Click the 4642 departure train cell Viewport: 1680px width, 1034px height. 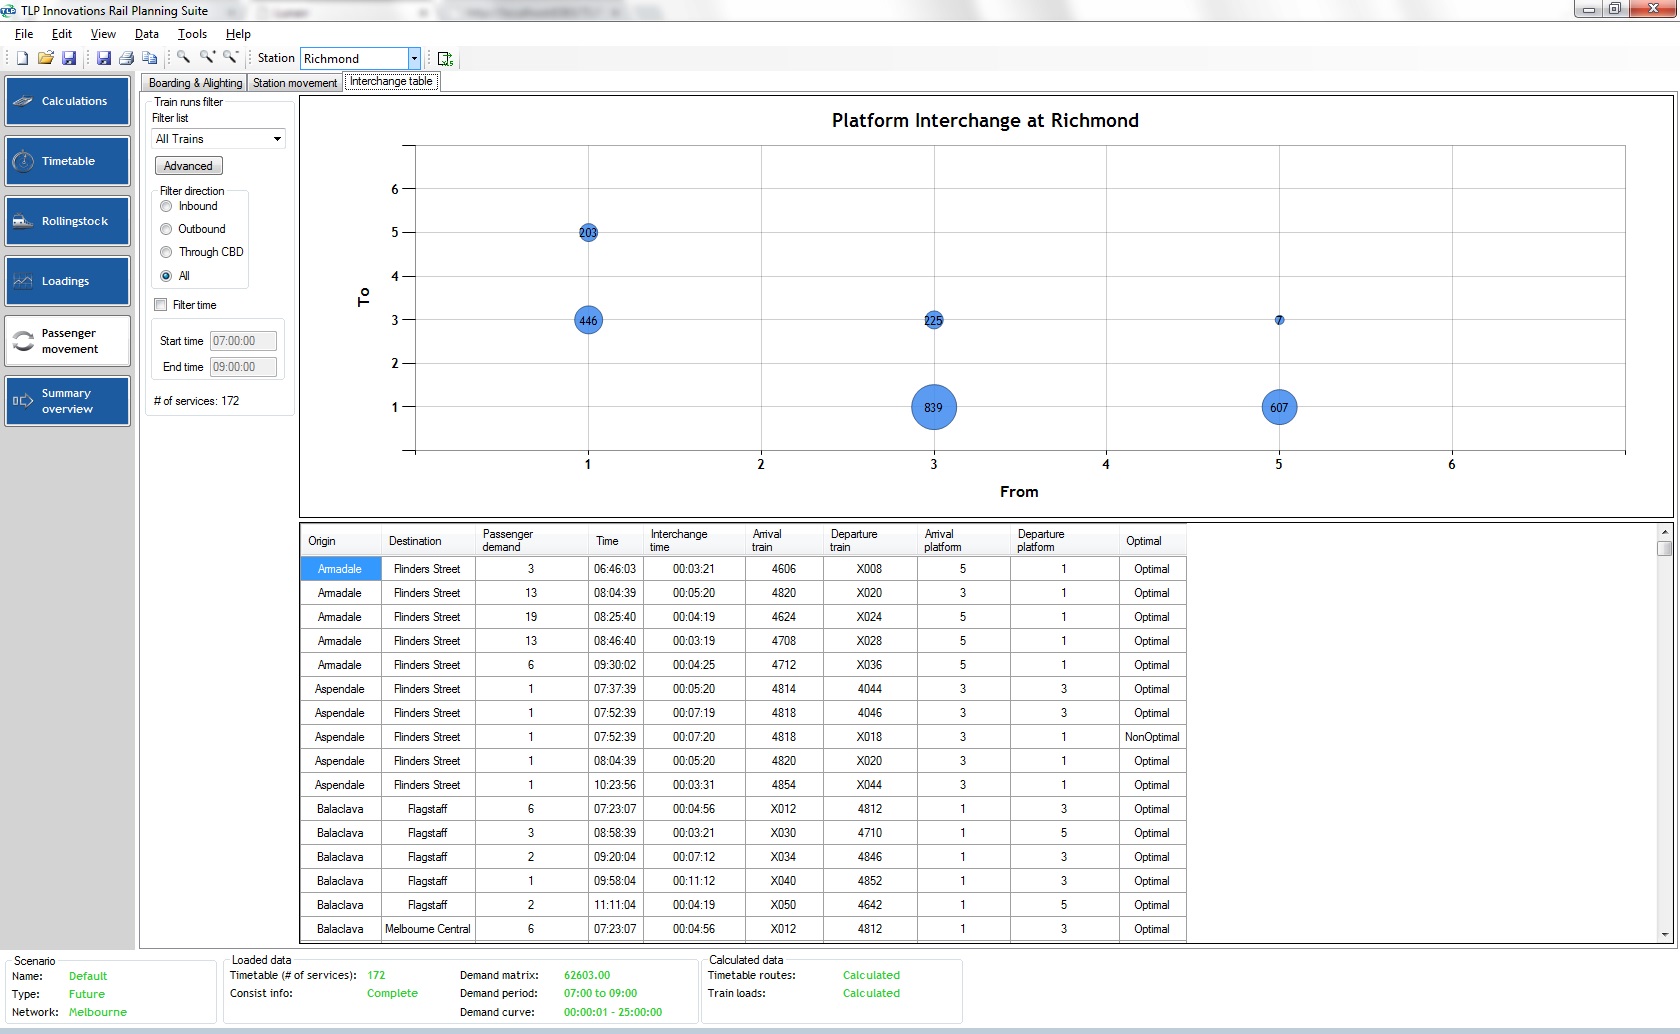870,905
